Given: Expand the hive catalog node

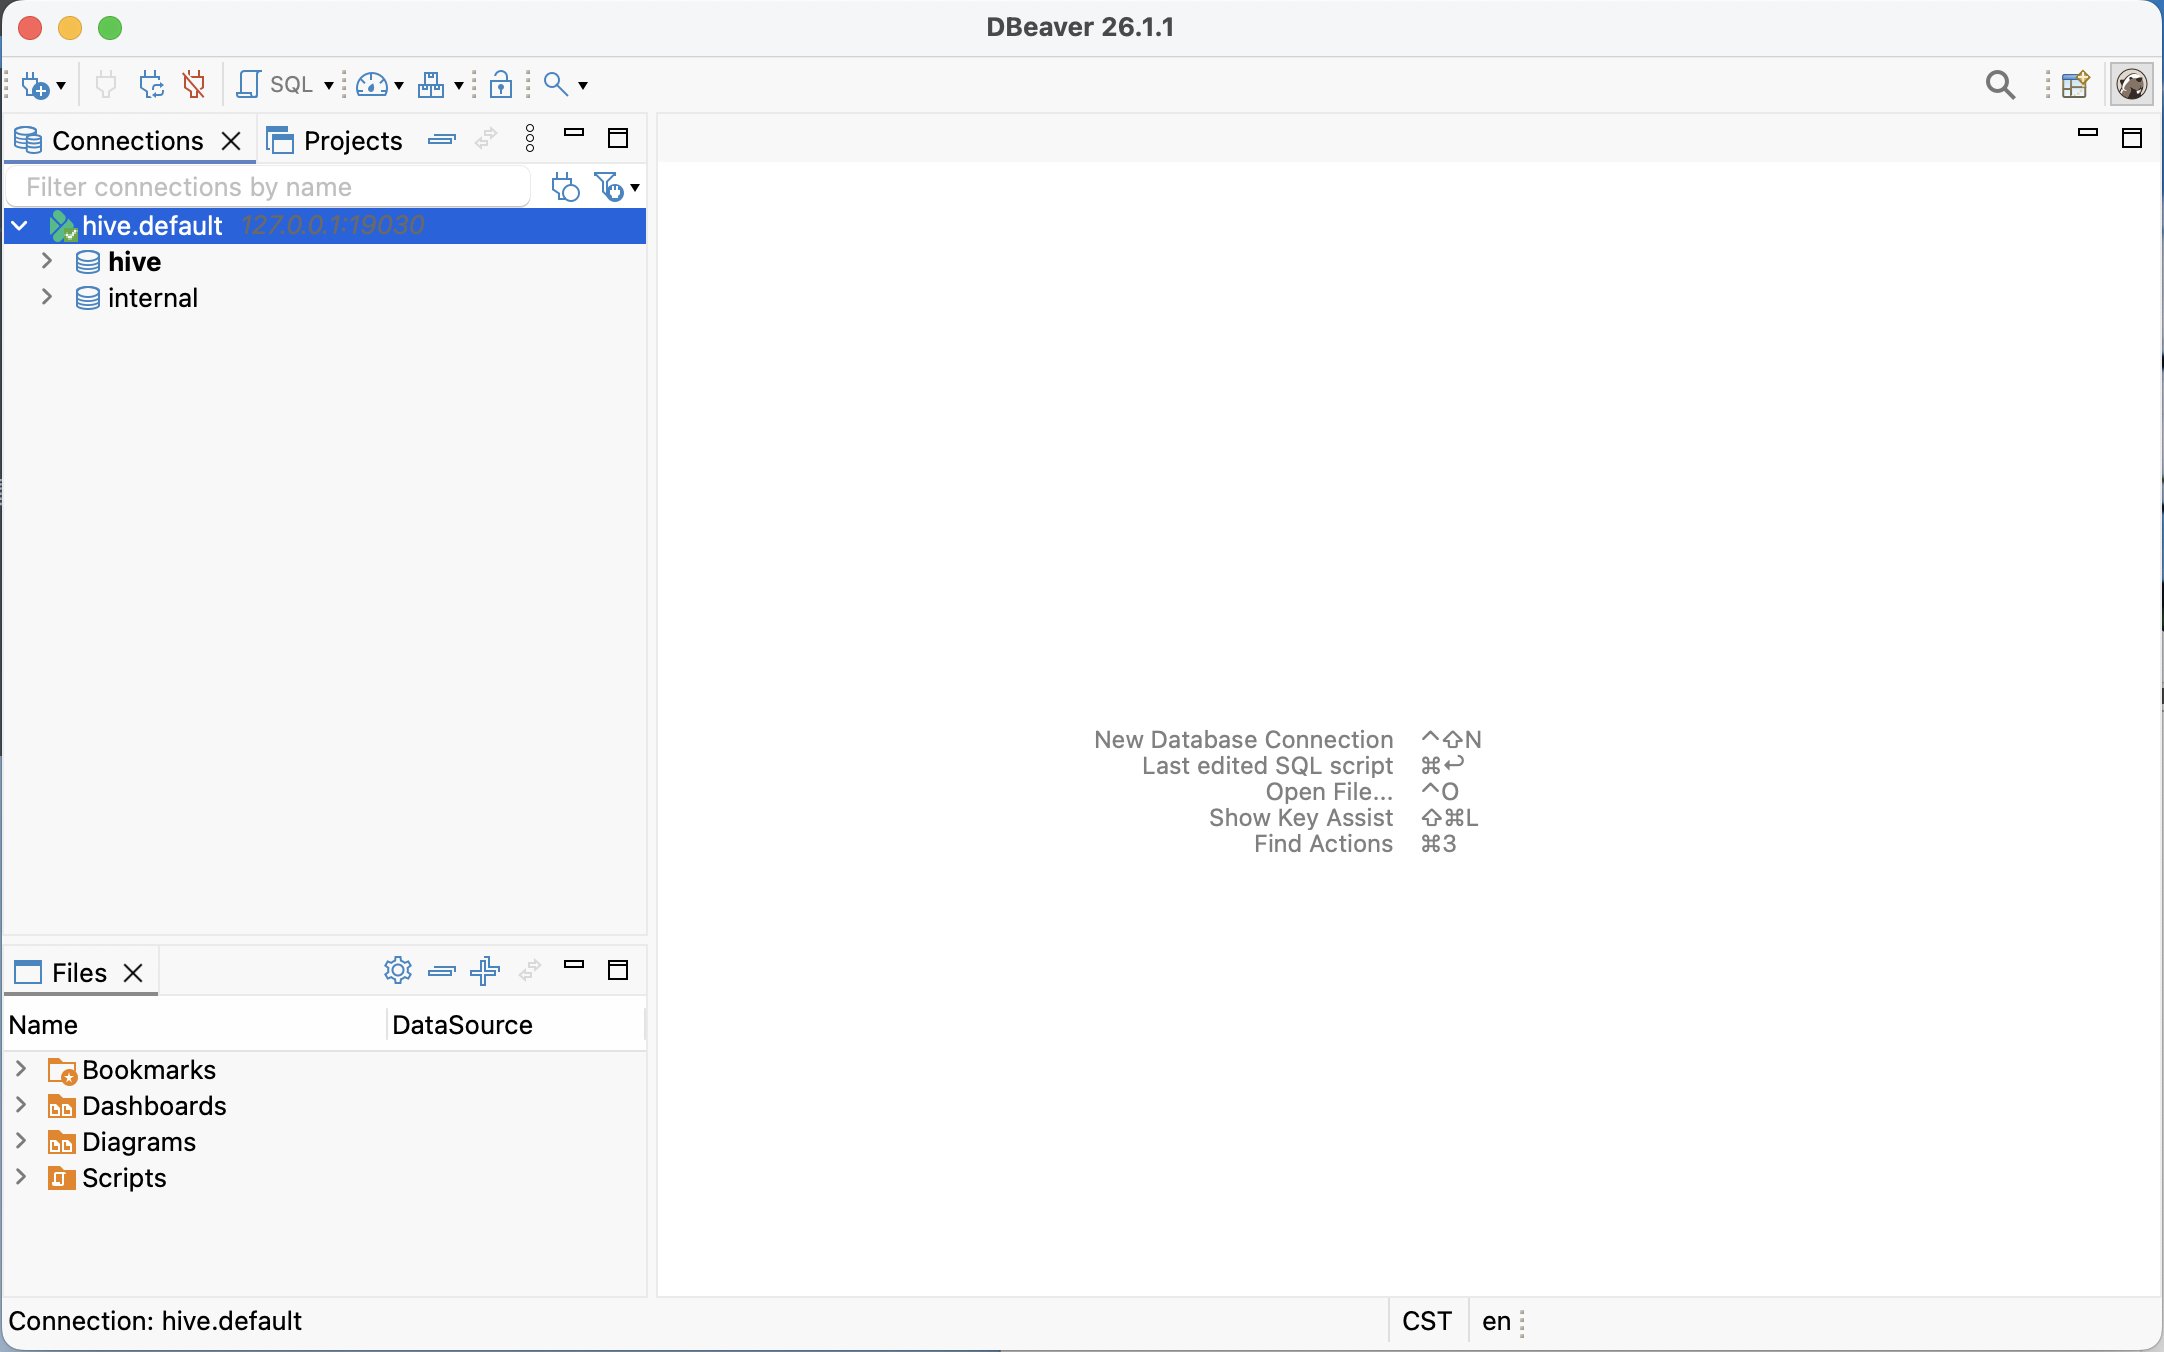Looking at the screenshot, I should pyautogui.click(x=46, y=261).
